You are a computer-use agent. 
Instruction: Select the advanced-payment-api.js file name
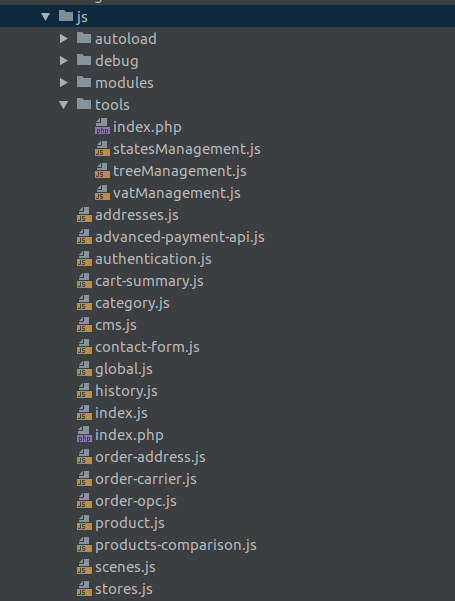pos(180,237)
